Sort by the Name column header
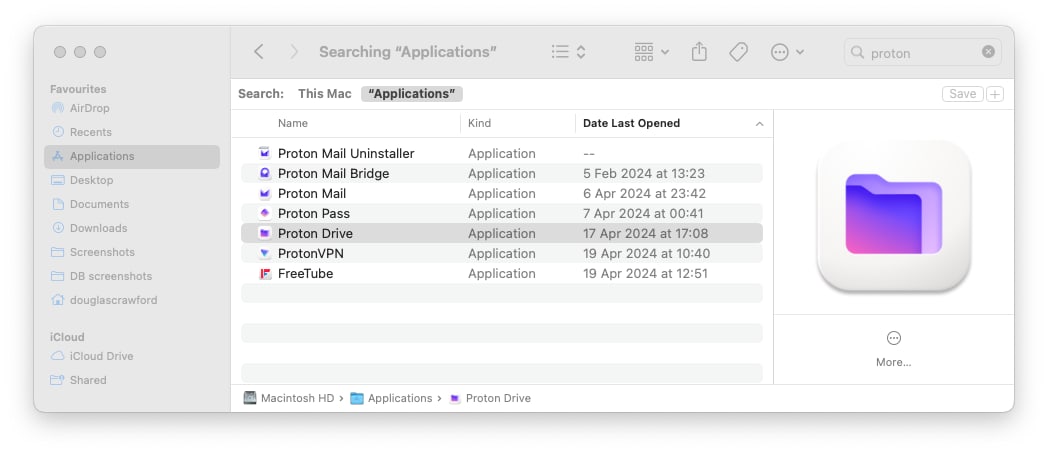This screenshot has height=454, width=1048. (x=293, y=123)
